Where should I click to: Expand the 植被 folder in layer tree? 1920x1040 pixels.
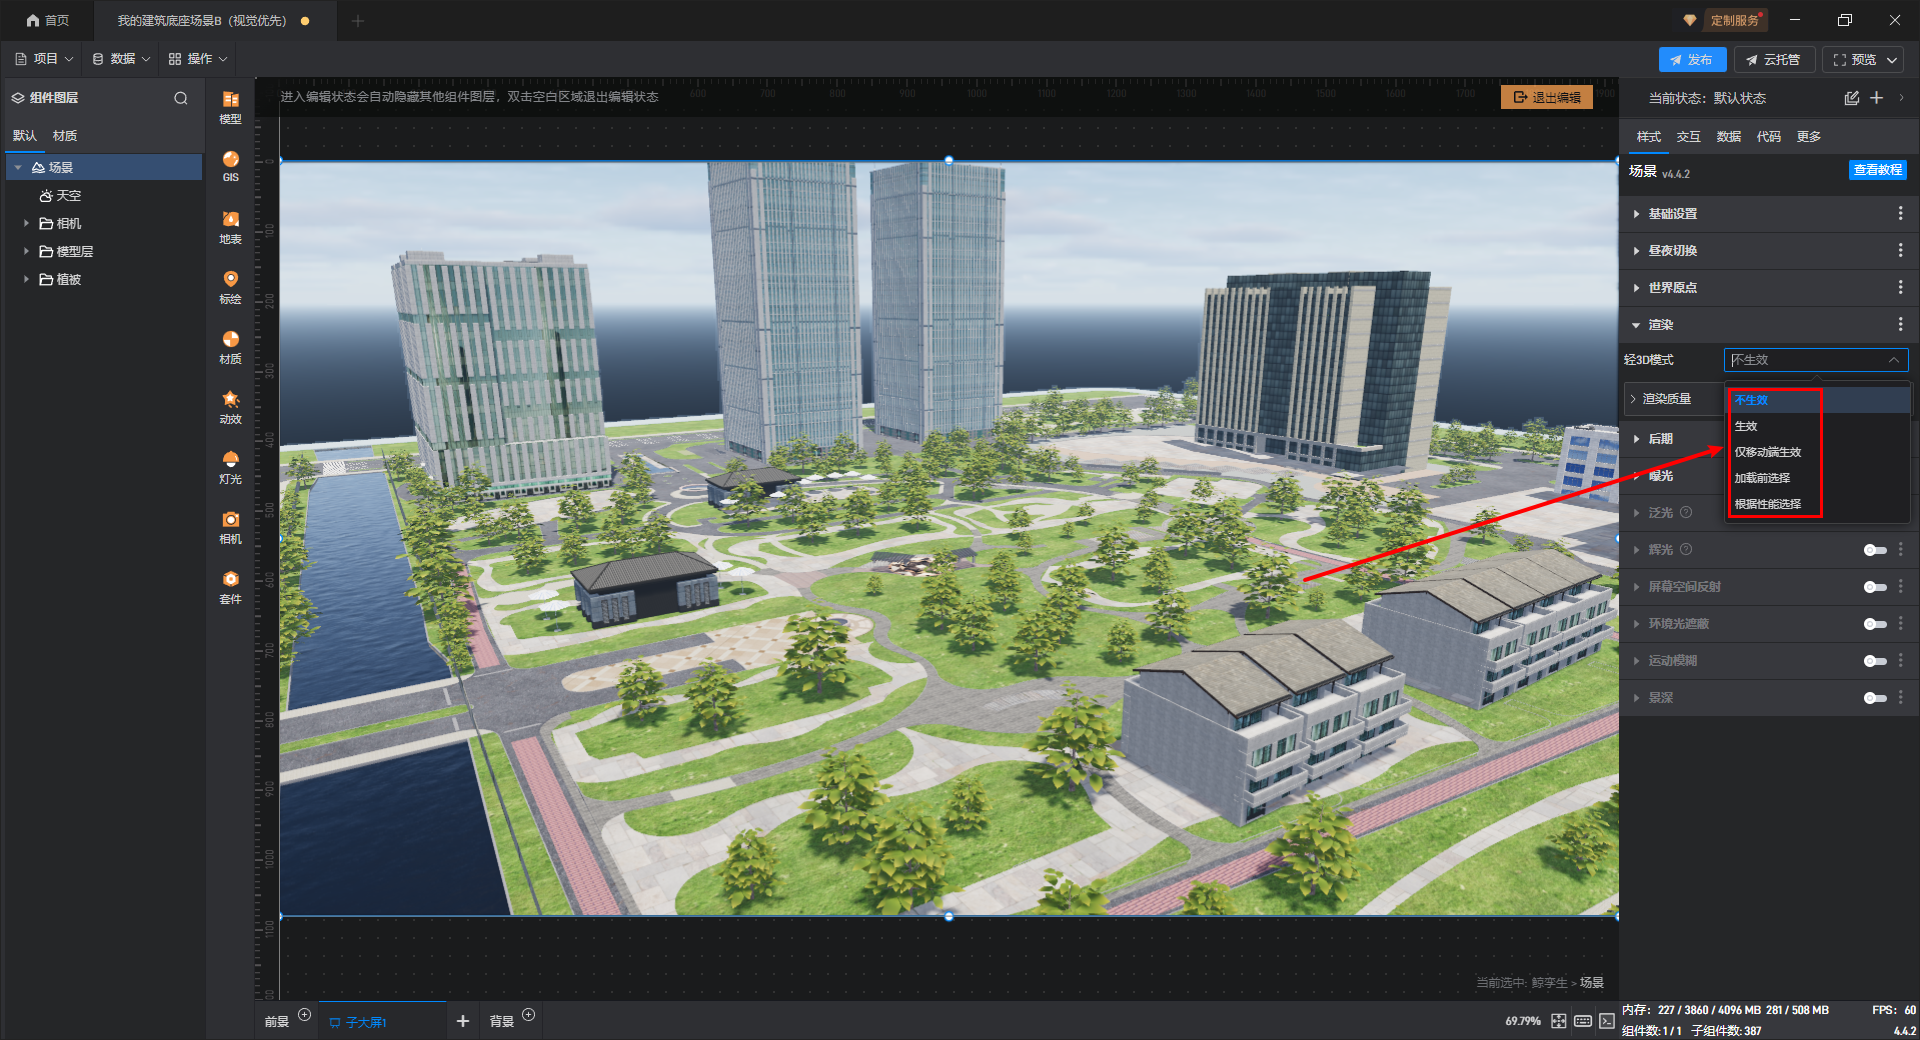[x=26, y=280]
